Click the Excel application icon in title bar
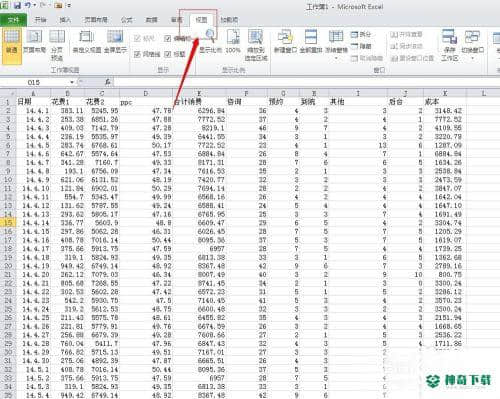 (5, 5)
